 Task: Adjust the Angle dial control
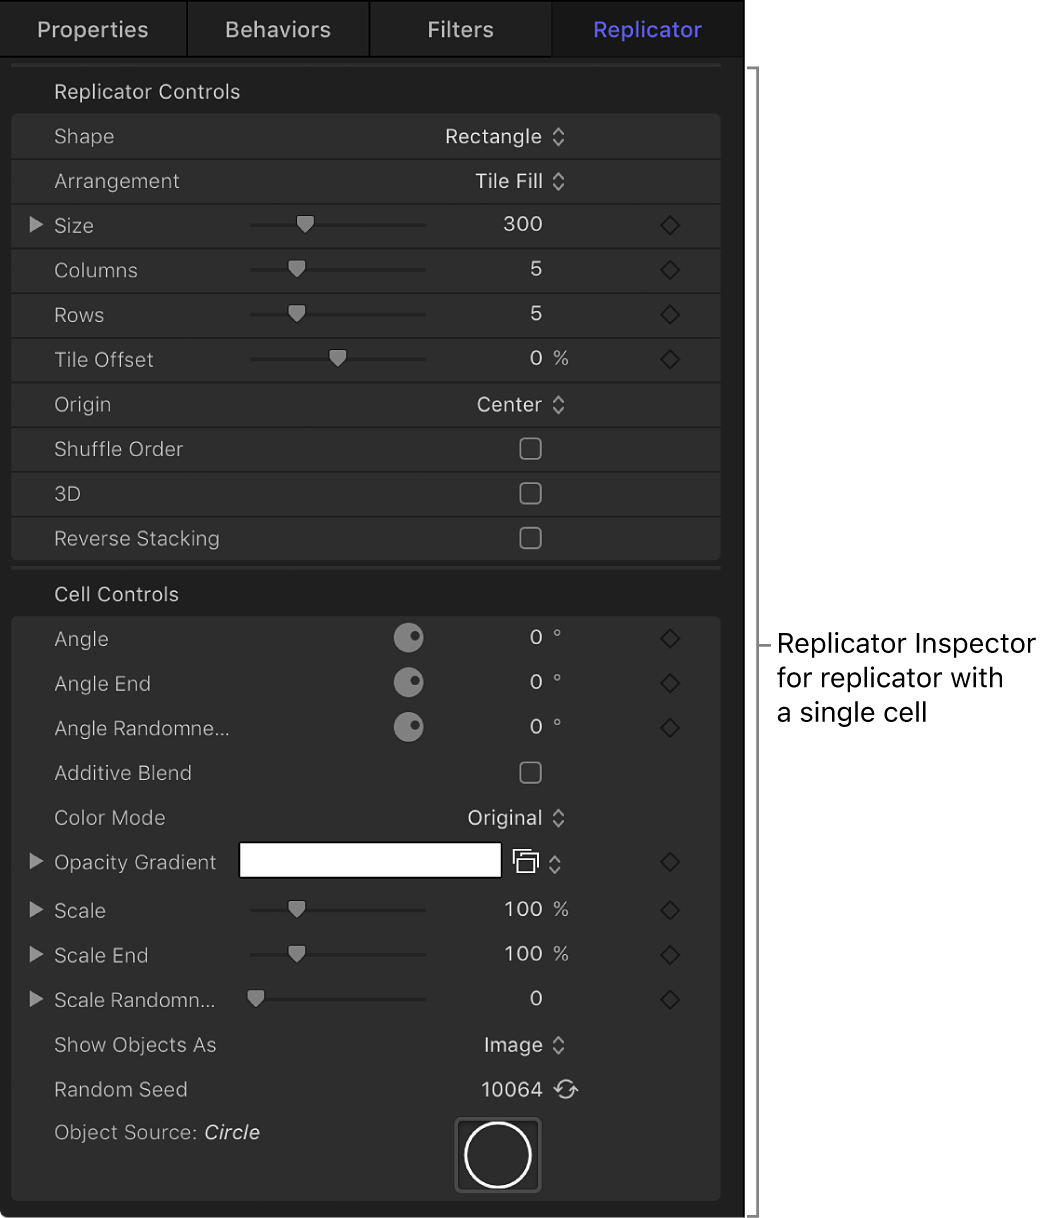coord(409,637)
